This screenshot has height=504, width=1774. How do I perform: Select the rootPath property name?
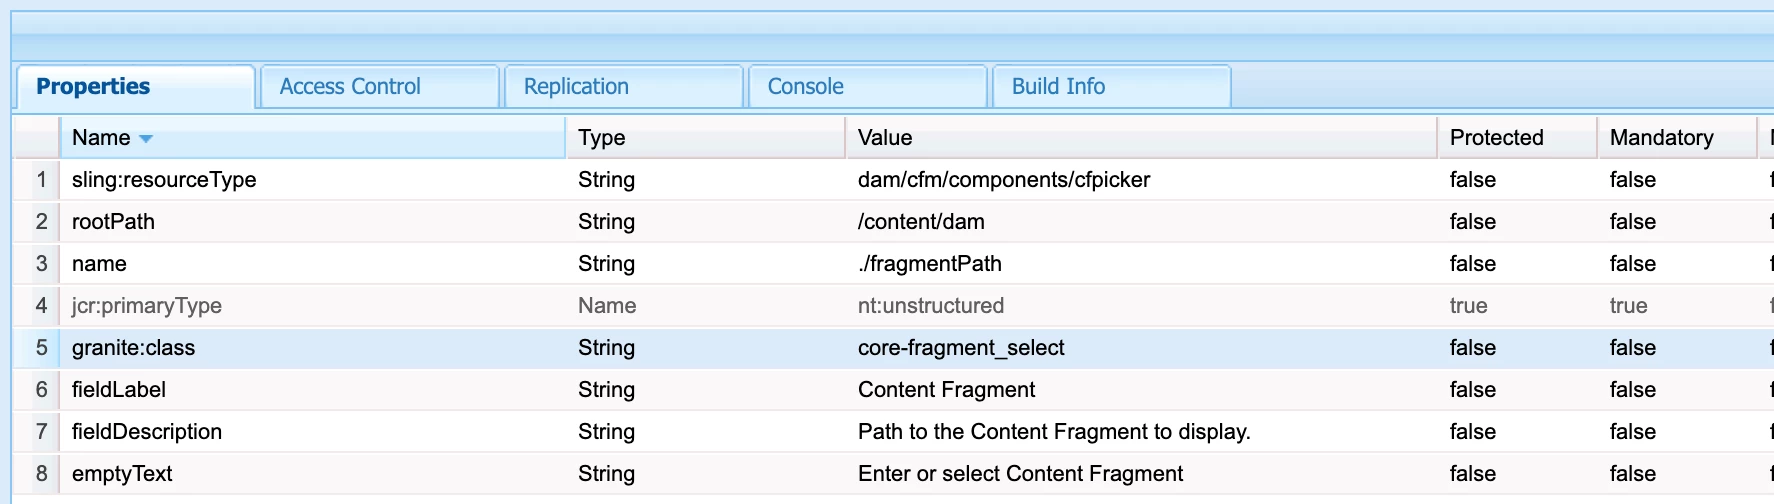click(113, 222)
